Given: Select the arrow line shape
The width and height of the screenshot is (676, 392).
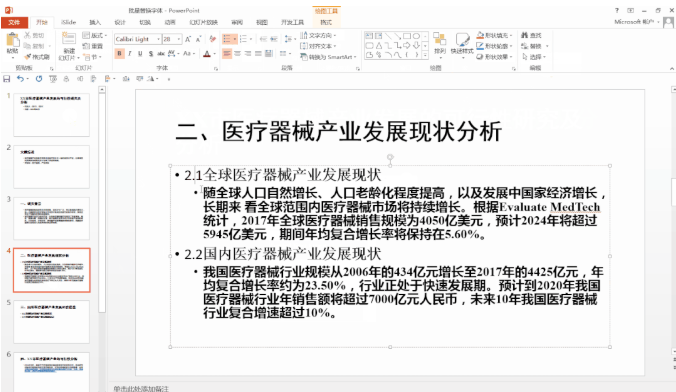Looking at the screenshot, I should click(x=397, y=36).
